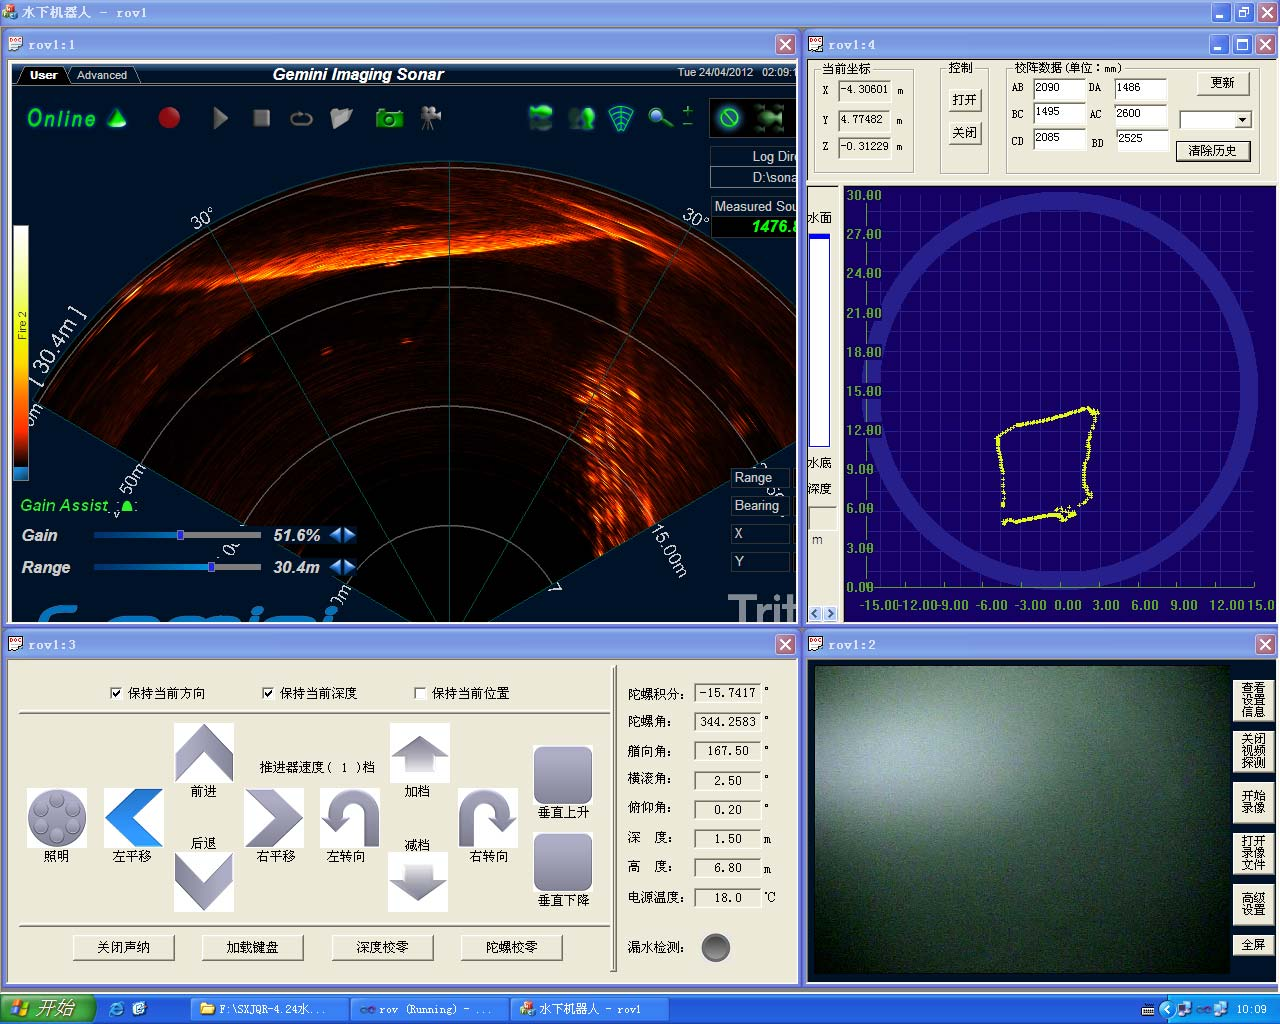Image resolution: width=1280 pixels, height=1024 pixels.
Task: Click the shift up gear (加档) arrow
Action: [x=419, y=754]
